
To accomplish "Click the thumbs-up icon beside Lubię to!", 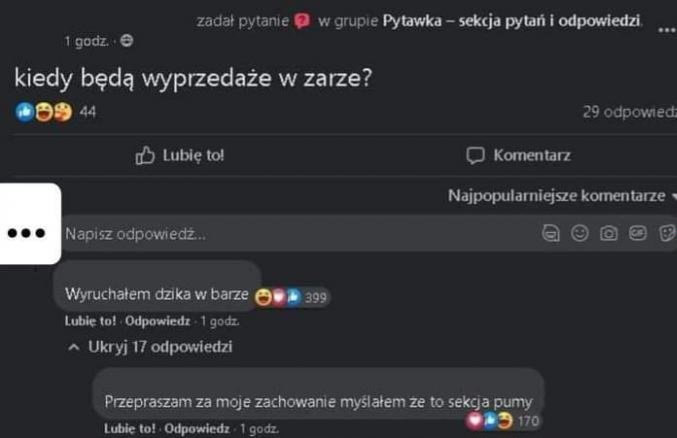I will click(145, 156).
